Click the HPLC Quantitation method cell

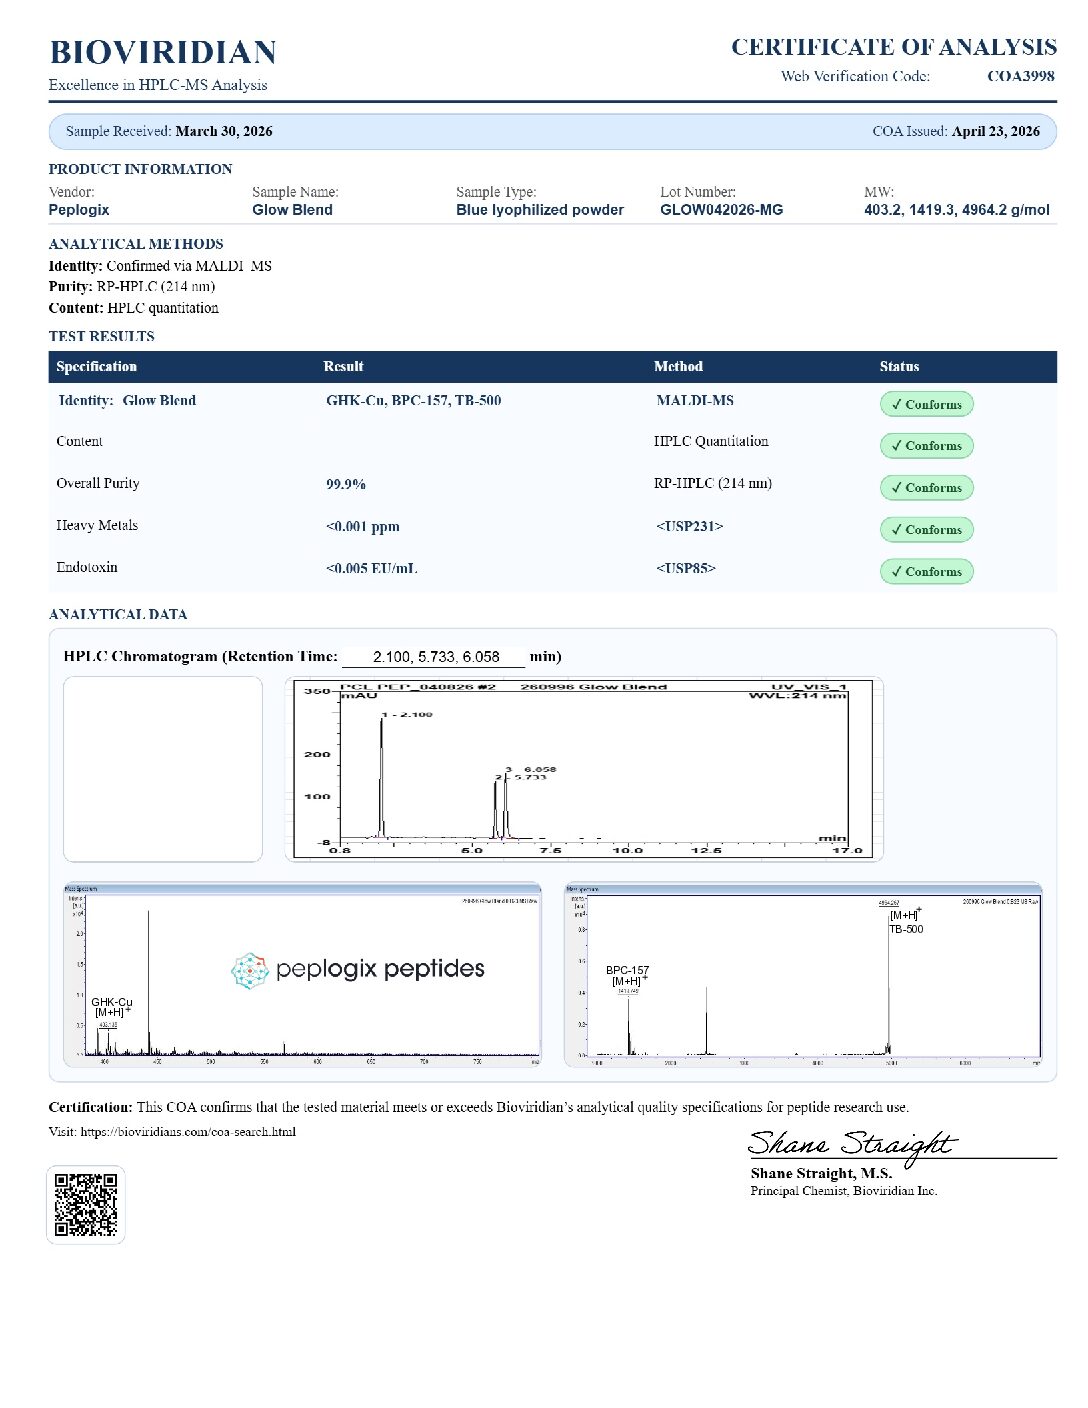pyautogui.click(x=711, y=442)
